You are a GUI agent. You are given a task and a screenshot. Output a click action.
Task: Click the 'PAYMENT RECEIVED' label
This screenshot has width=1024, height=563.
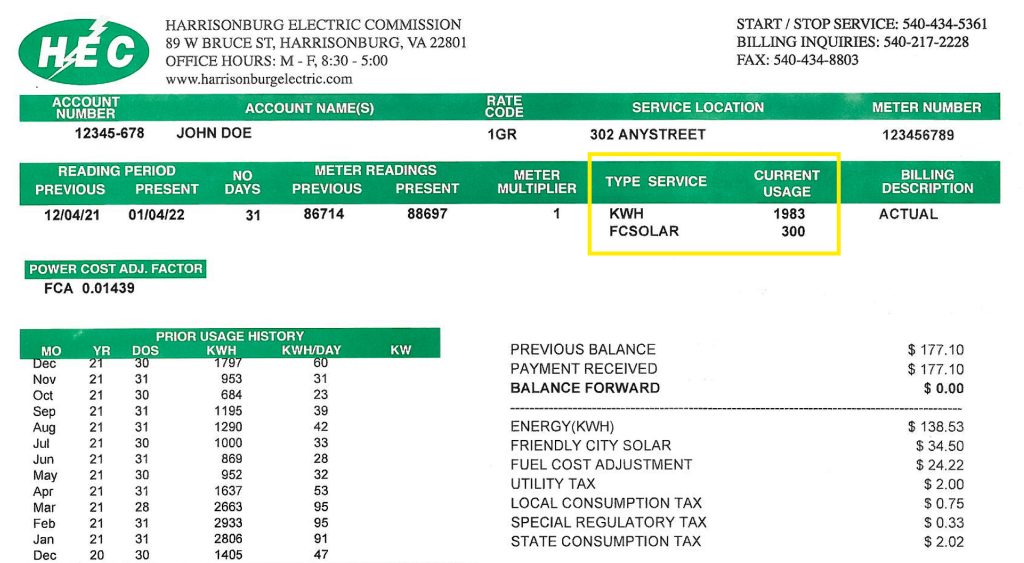(584, 369)
